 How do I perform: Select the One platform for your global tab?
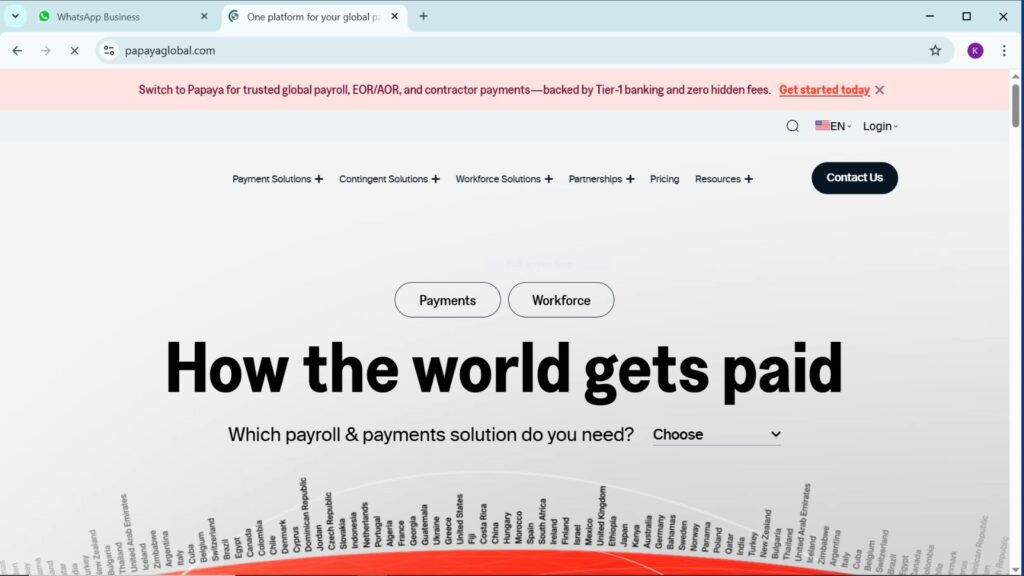pos(314,16)
